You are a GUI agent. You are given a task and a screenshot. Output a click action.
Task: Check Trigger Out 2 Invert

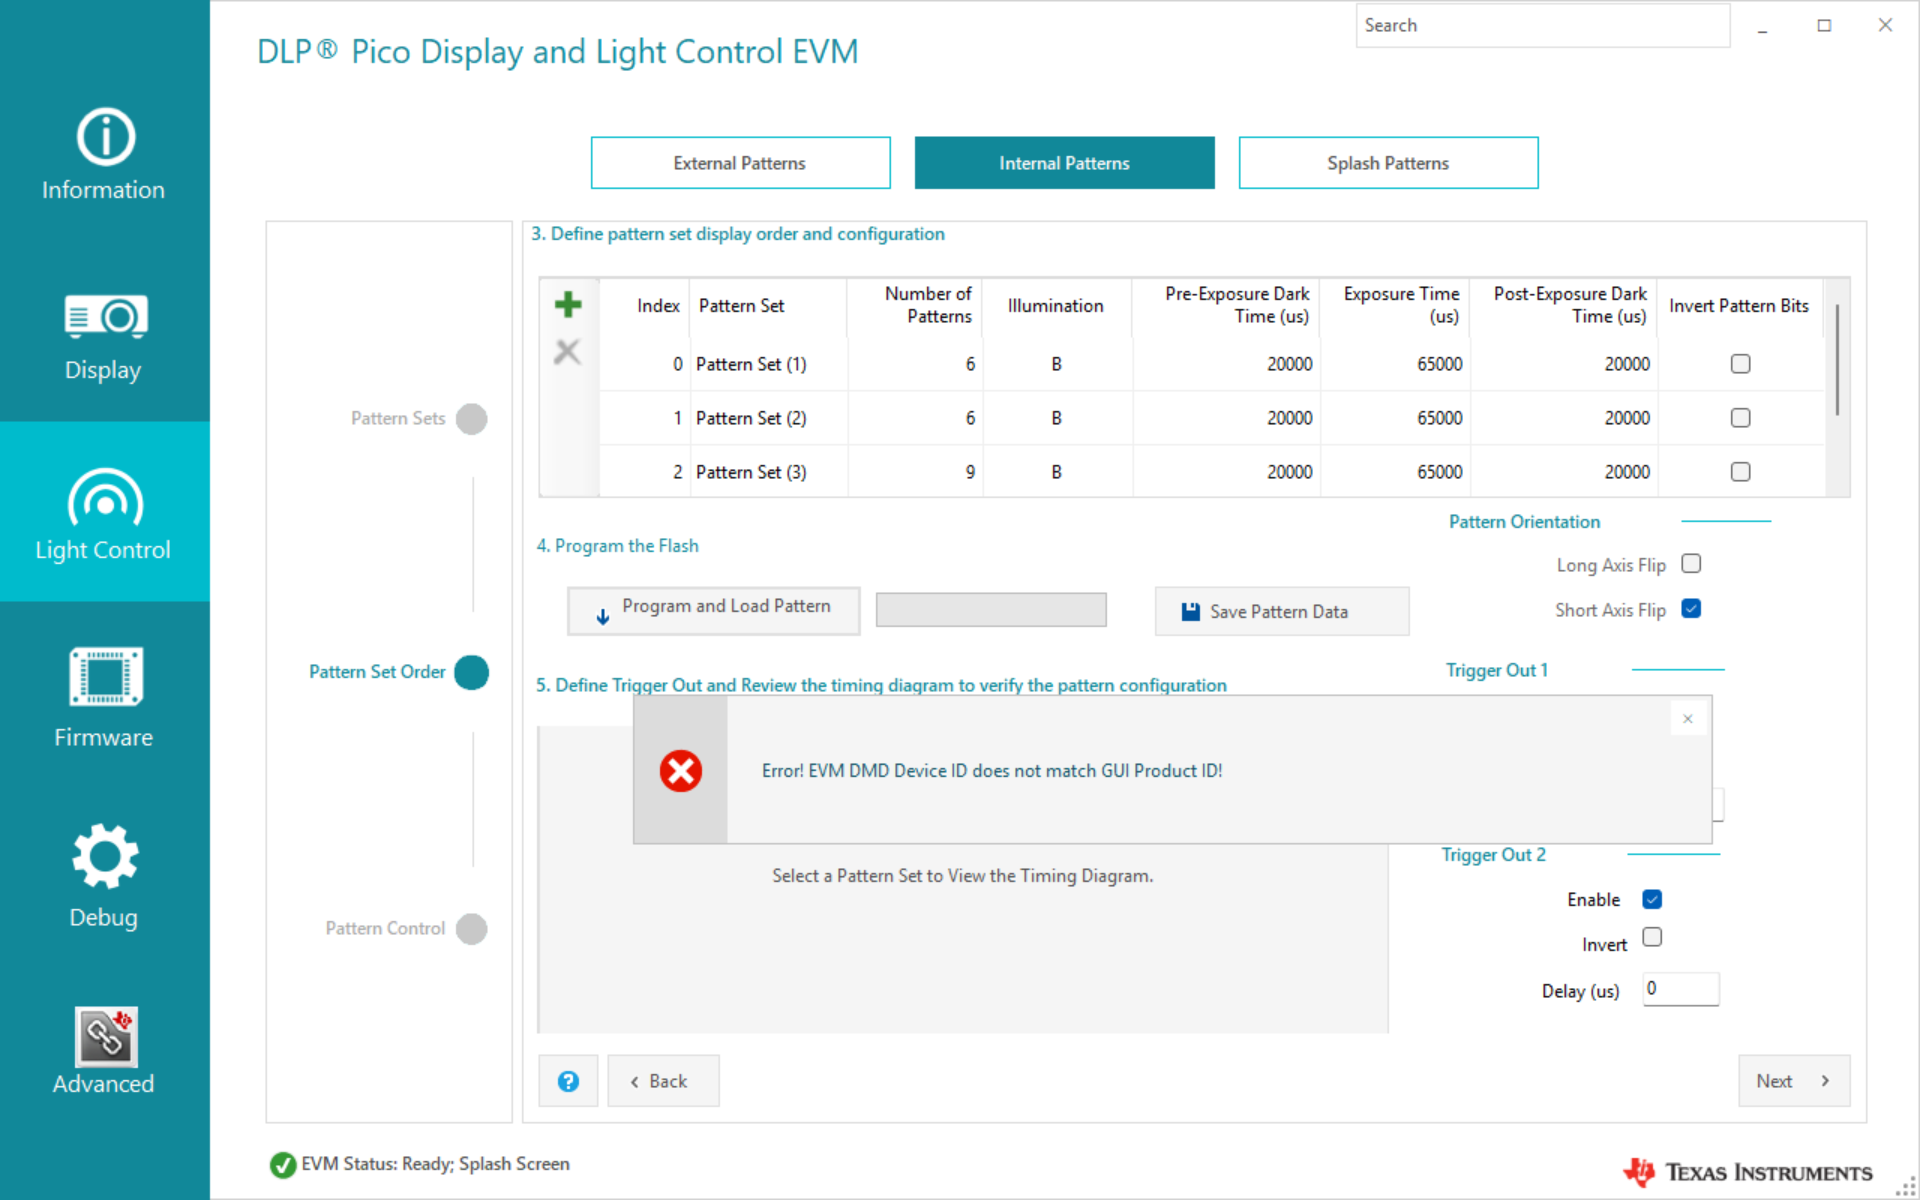pyautogui.click(x=1653, y=937)
